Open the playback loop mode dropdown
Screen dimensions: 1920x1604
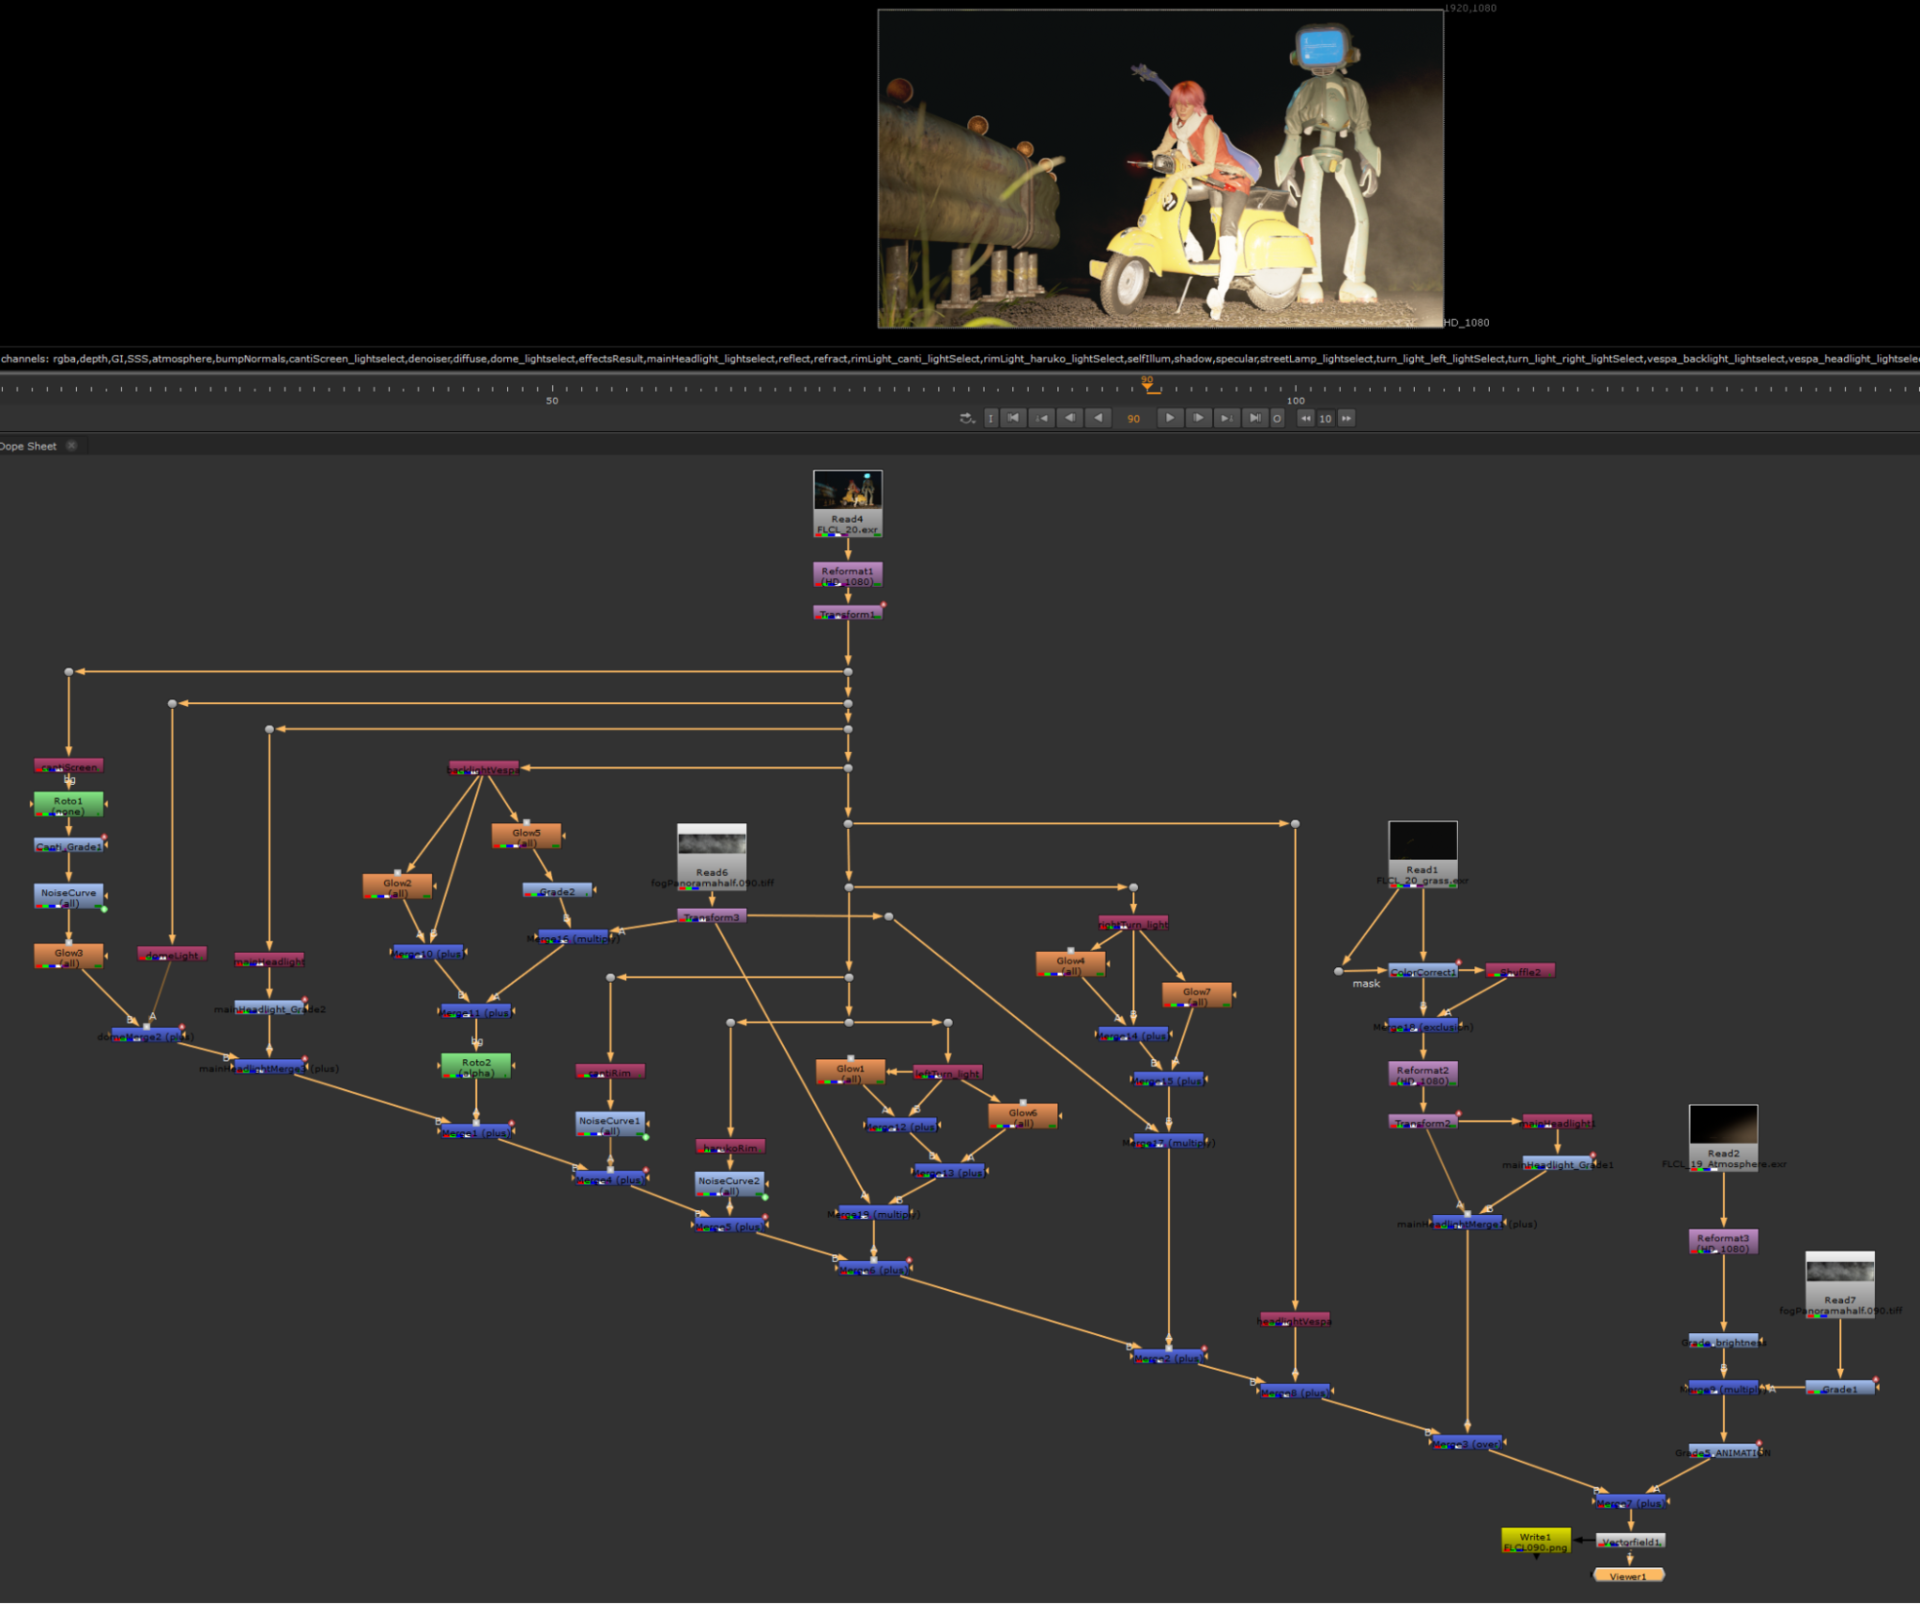[x=967, y=418]
